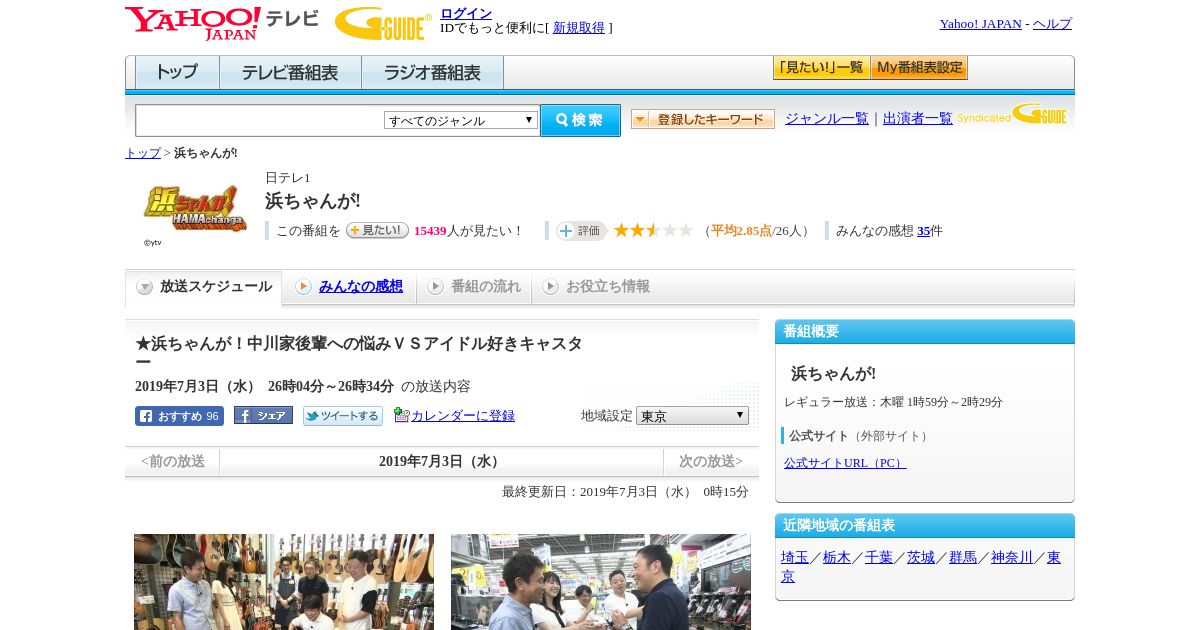Click the 平均2.85点 rating text
The image size is (1200, 630).
pyautogui.click(x=741, y=231)
